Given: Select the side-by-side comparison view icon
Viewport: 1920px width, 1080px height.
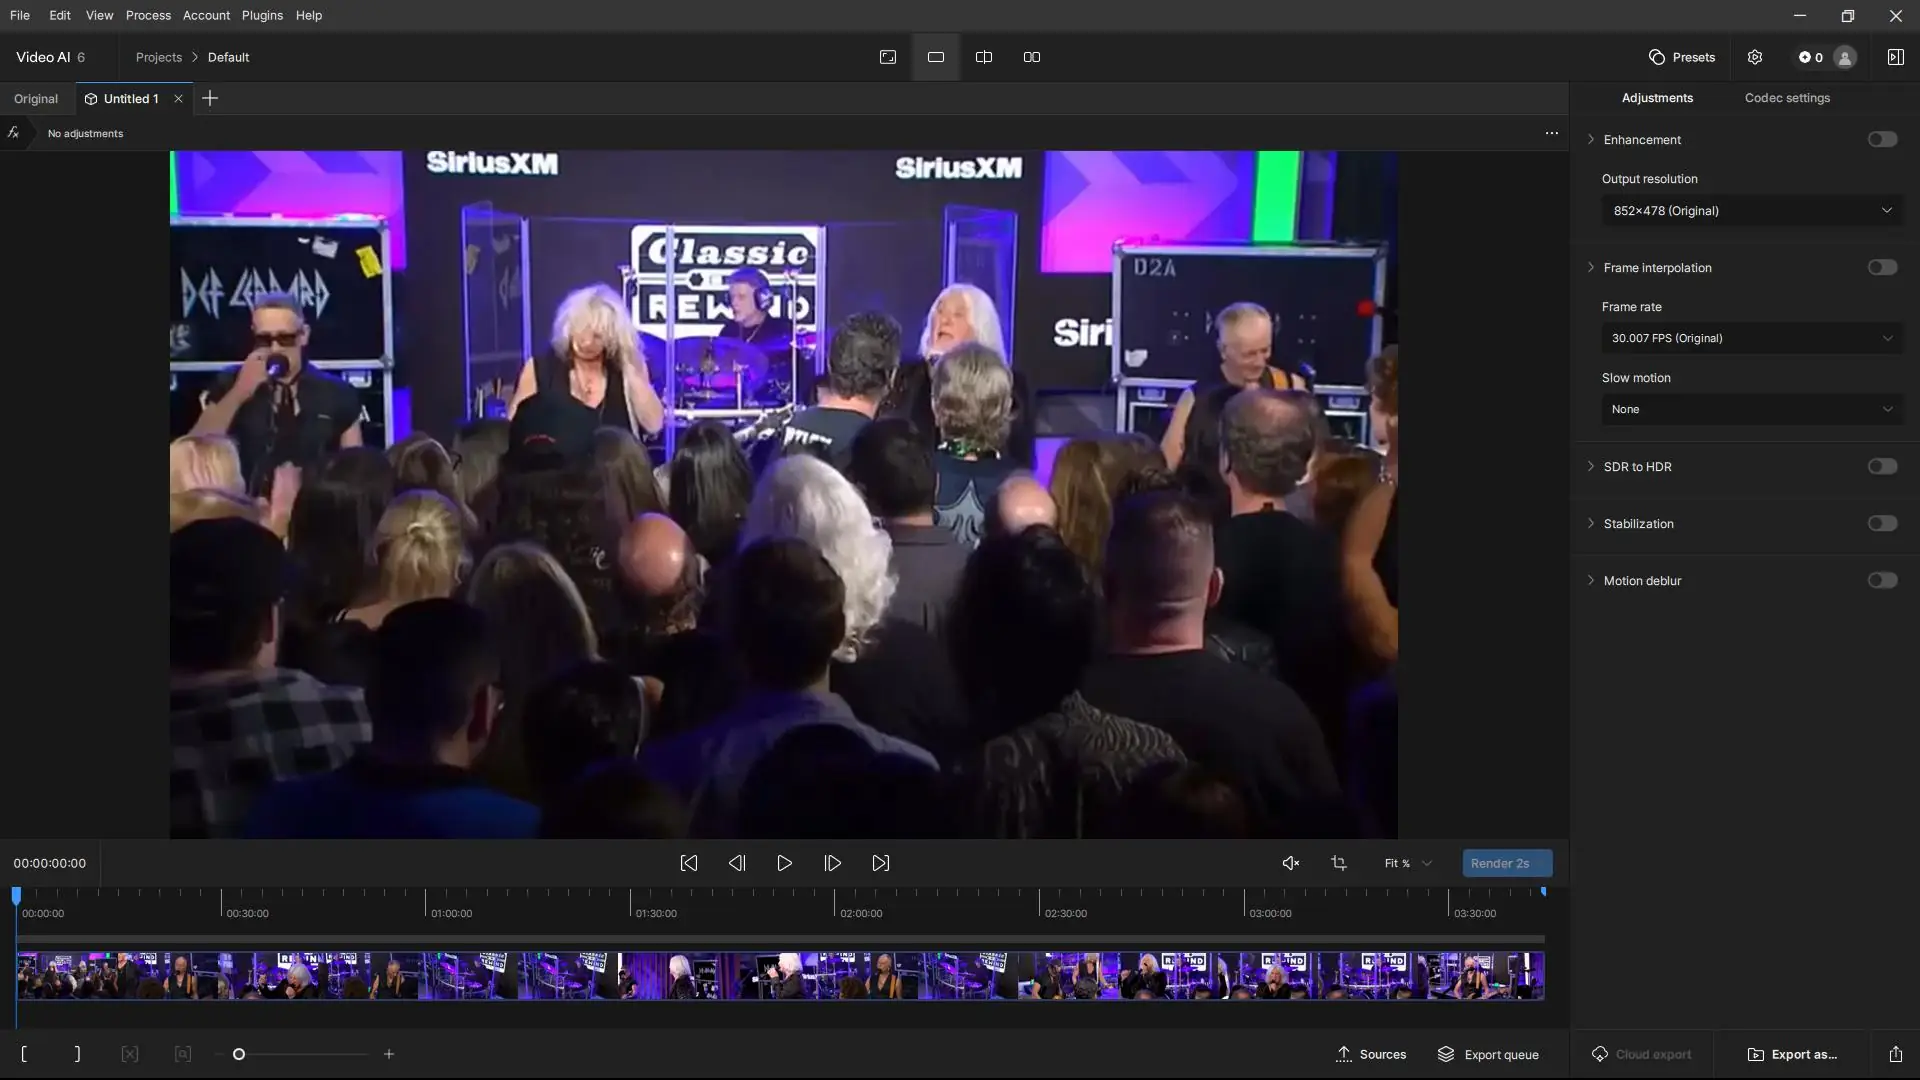Looking at the screenshot, I should (x=1032, y=57).
